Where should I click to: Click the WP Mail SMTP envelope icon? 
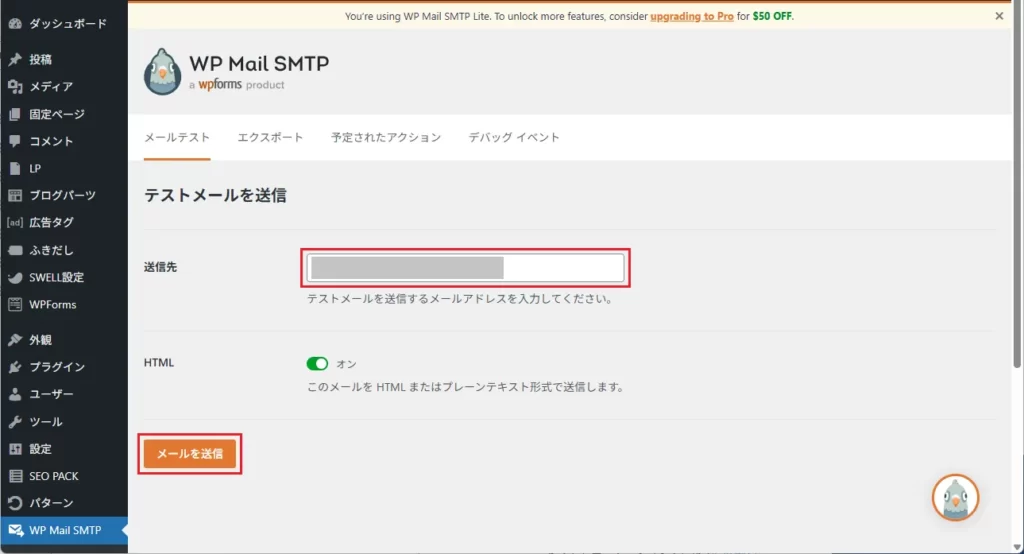click(16, 530)
